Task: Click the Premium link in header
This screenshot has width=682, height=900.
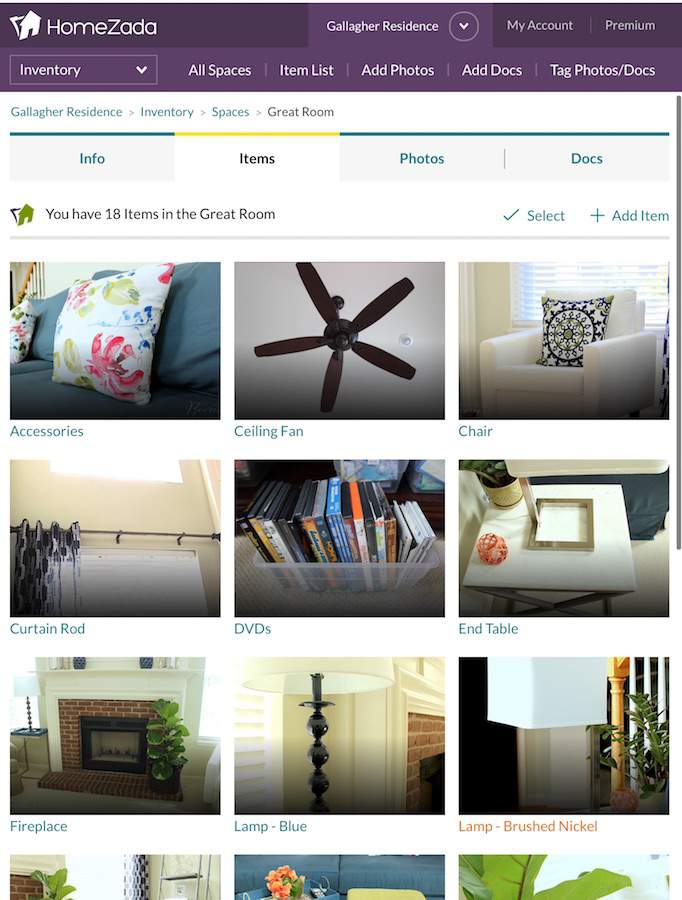Action: pyautogui.click(x=630, y=25)
